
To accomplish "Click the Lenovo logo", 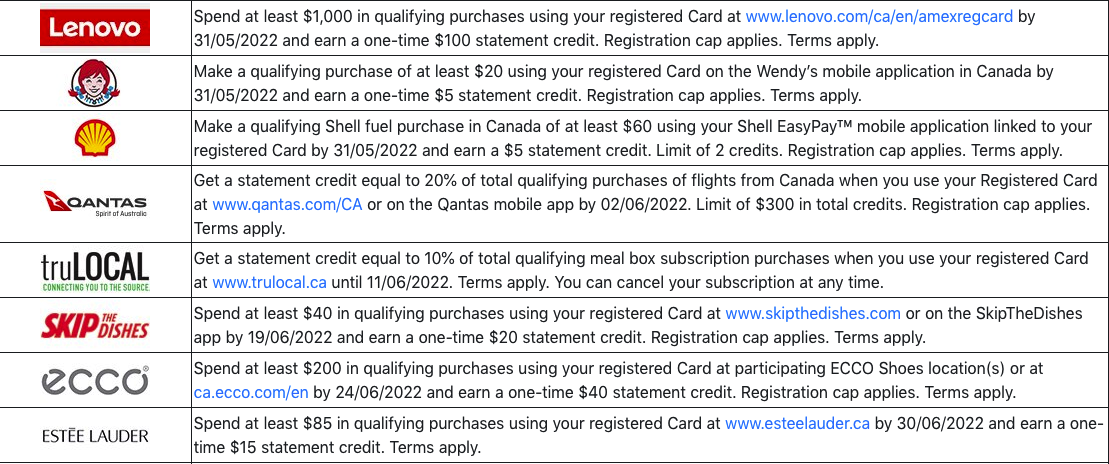I will (x=95, y=28).
